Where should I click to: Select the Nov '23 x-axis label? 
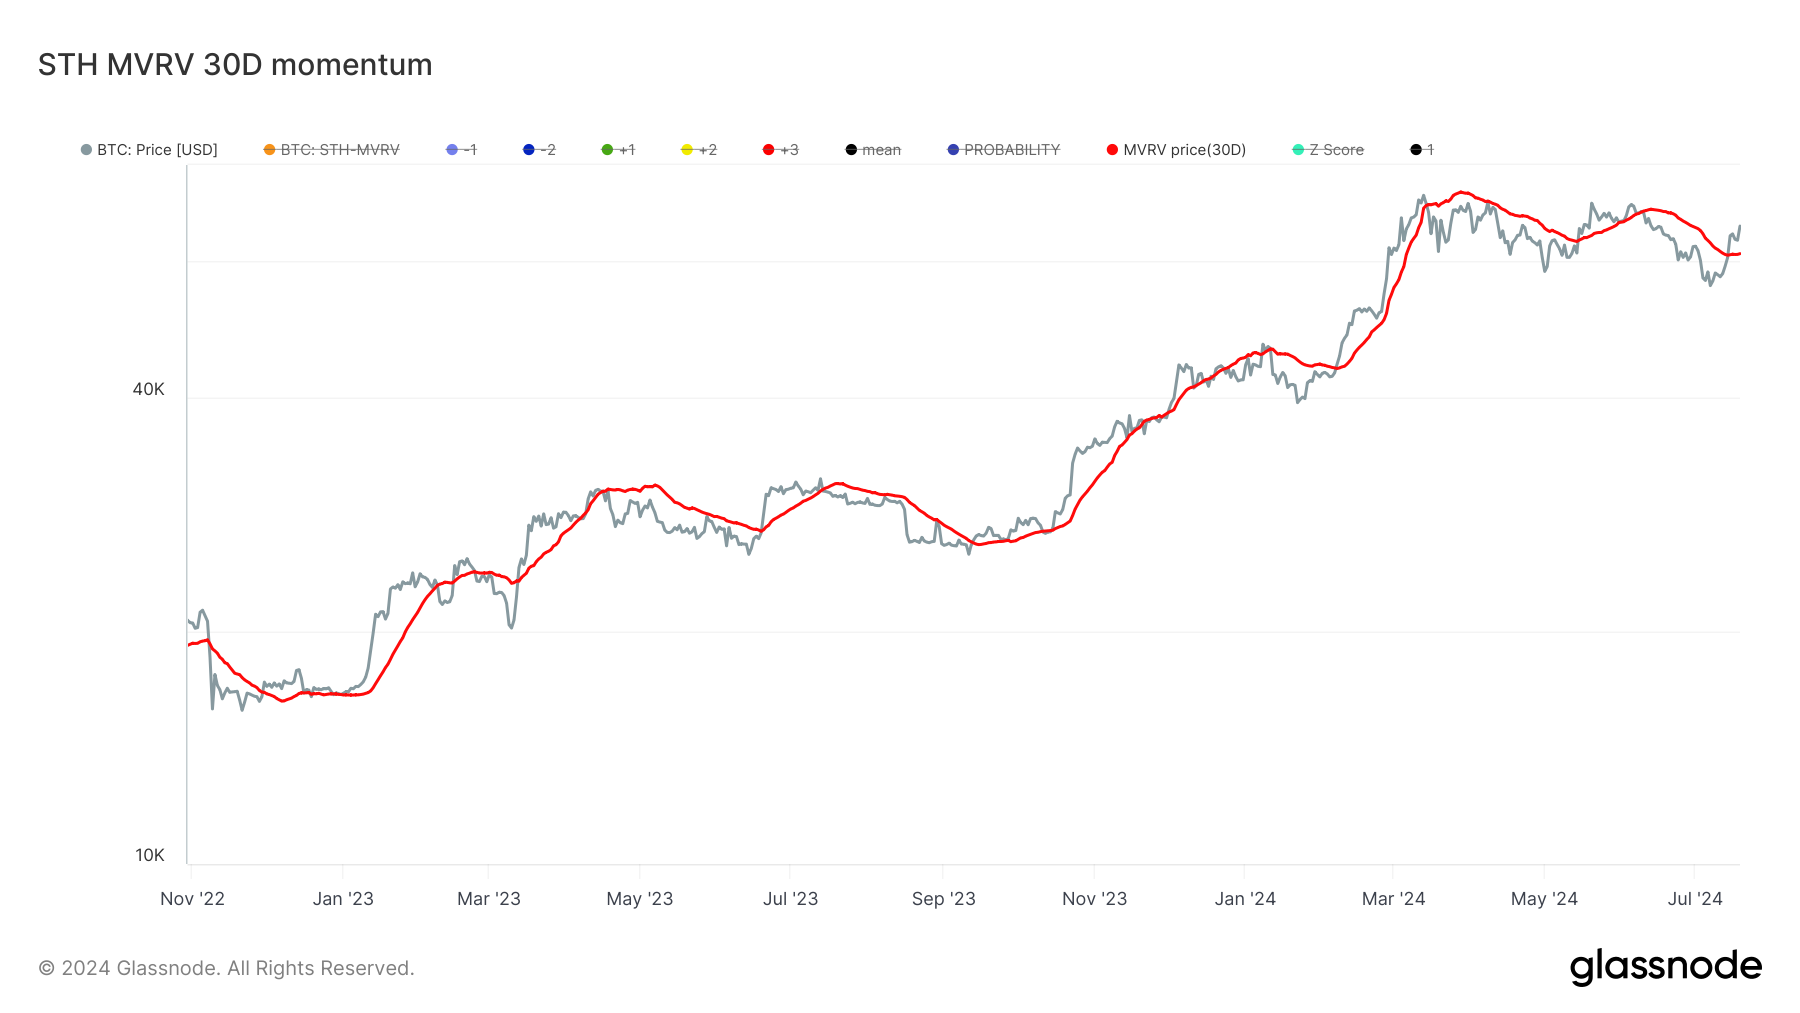tap(1094, 899)
